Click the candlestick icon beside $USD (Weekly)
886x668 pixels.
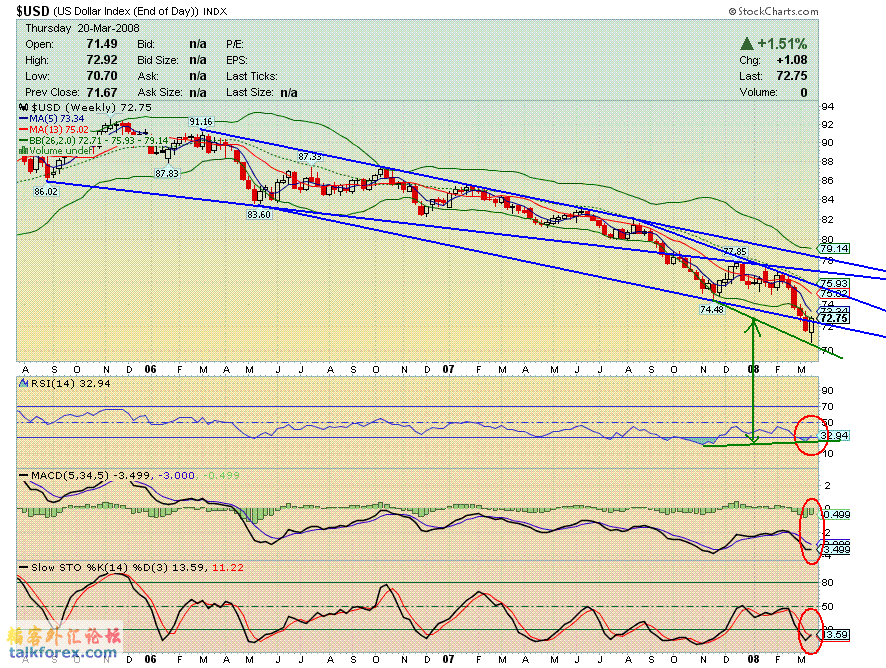[x=23, y=107]
